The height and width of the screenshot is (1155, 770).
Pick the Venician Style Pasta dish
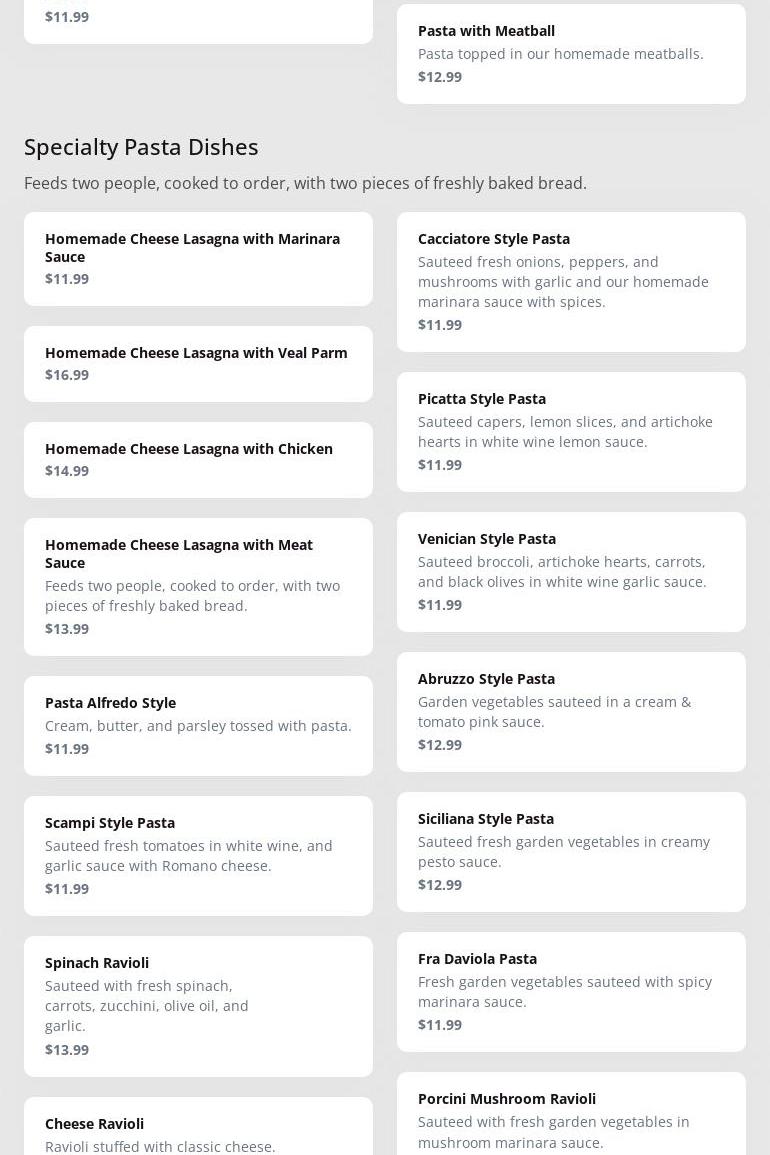tap(571, 571)
